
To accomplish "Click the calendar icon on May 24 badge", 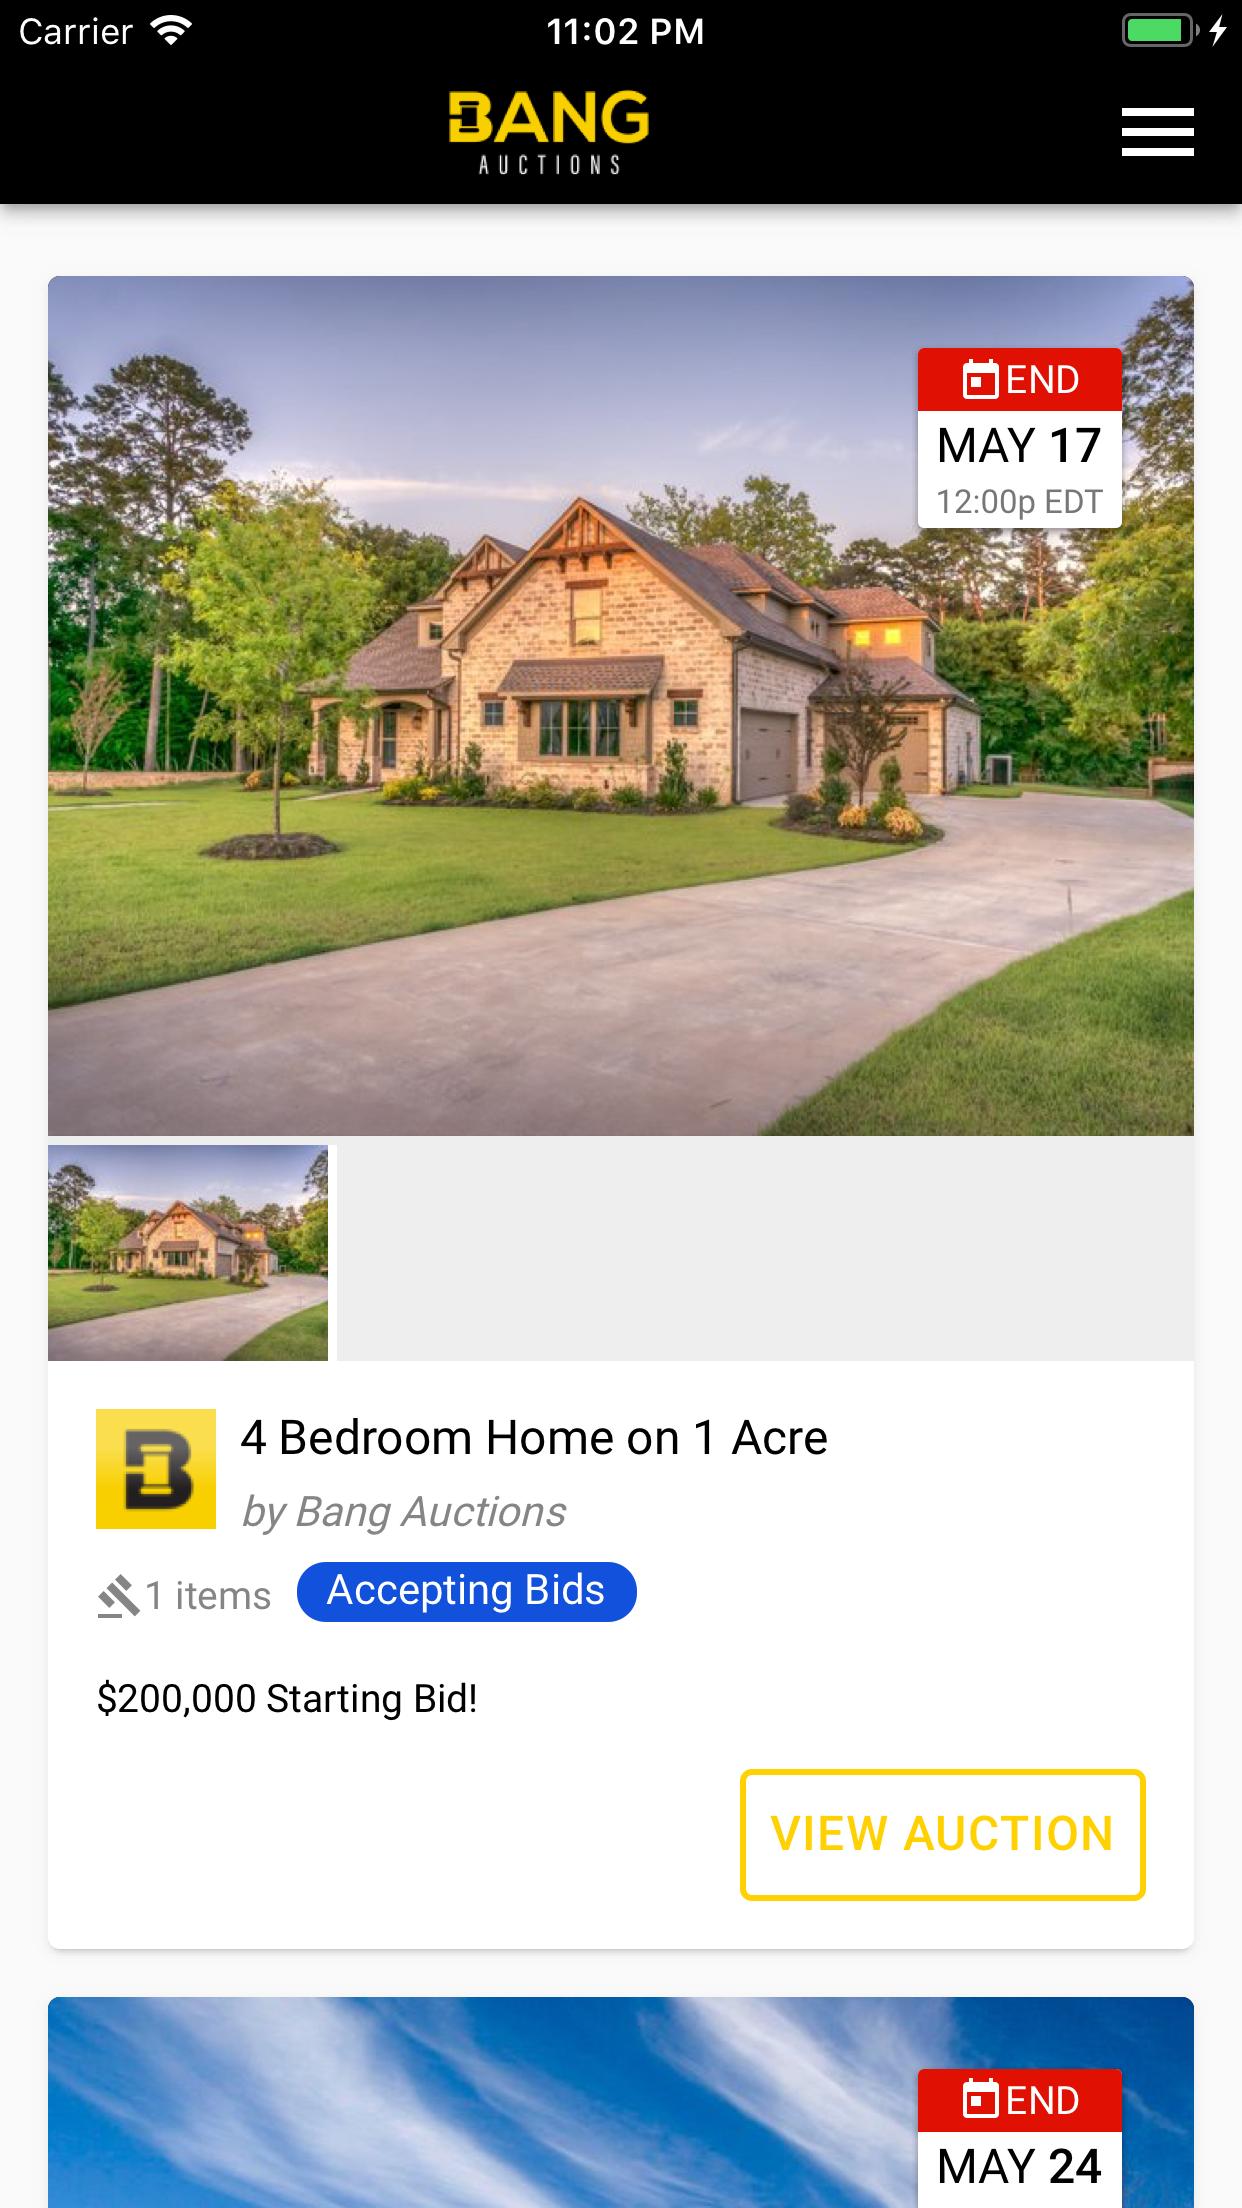I will 980,2100.
